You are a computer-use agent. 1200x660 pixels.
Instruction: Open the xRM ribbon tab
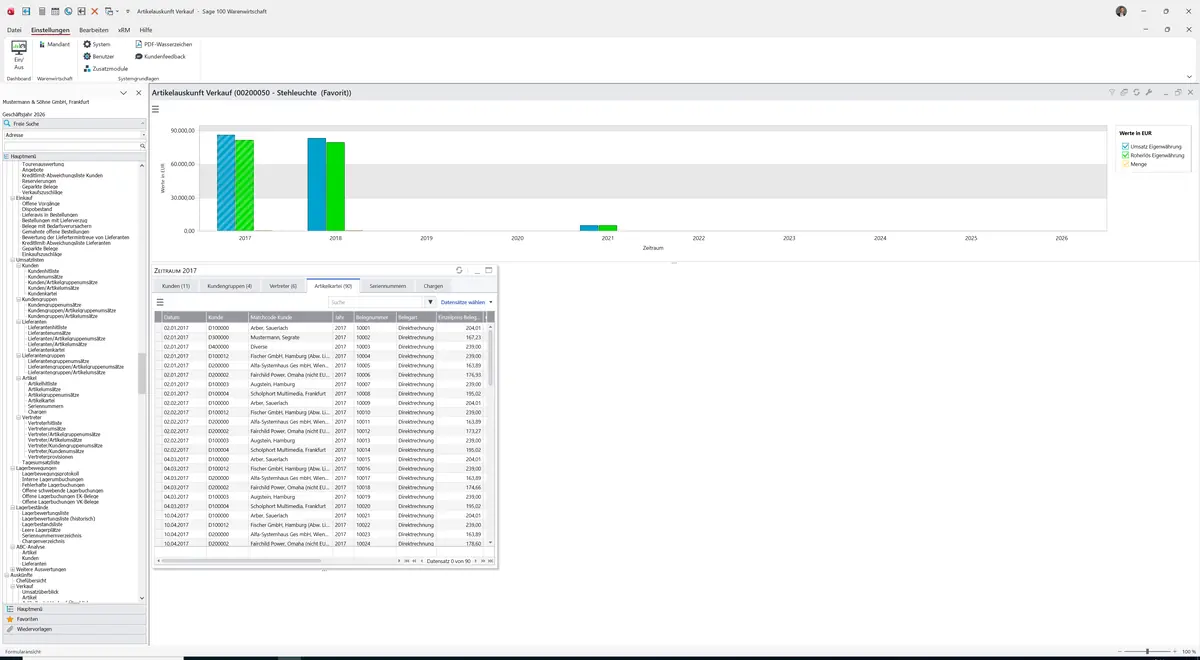[x=124, y=30]
